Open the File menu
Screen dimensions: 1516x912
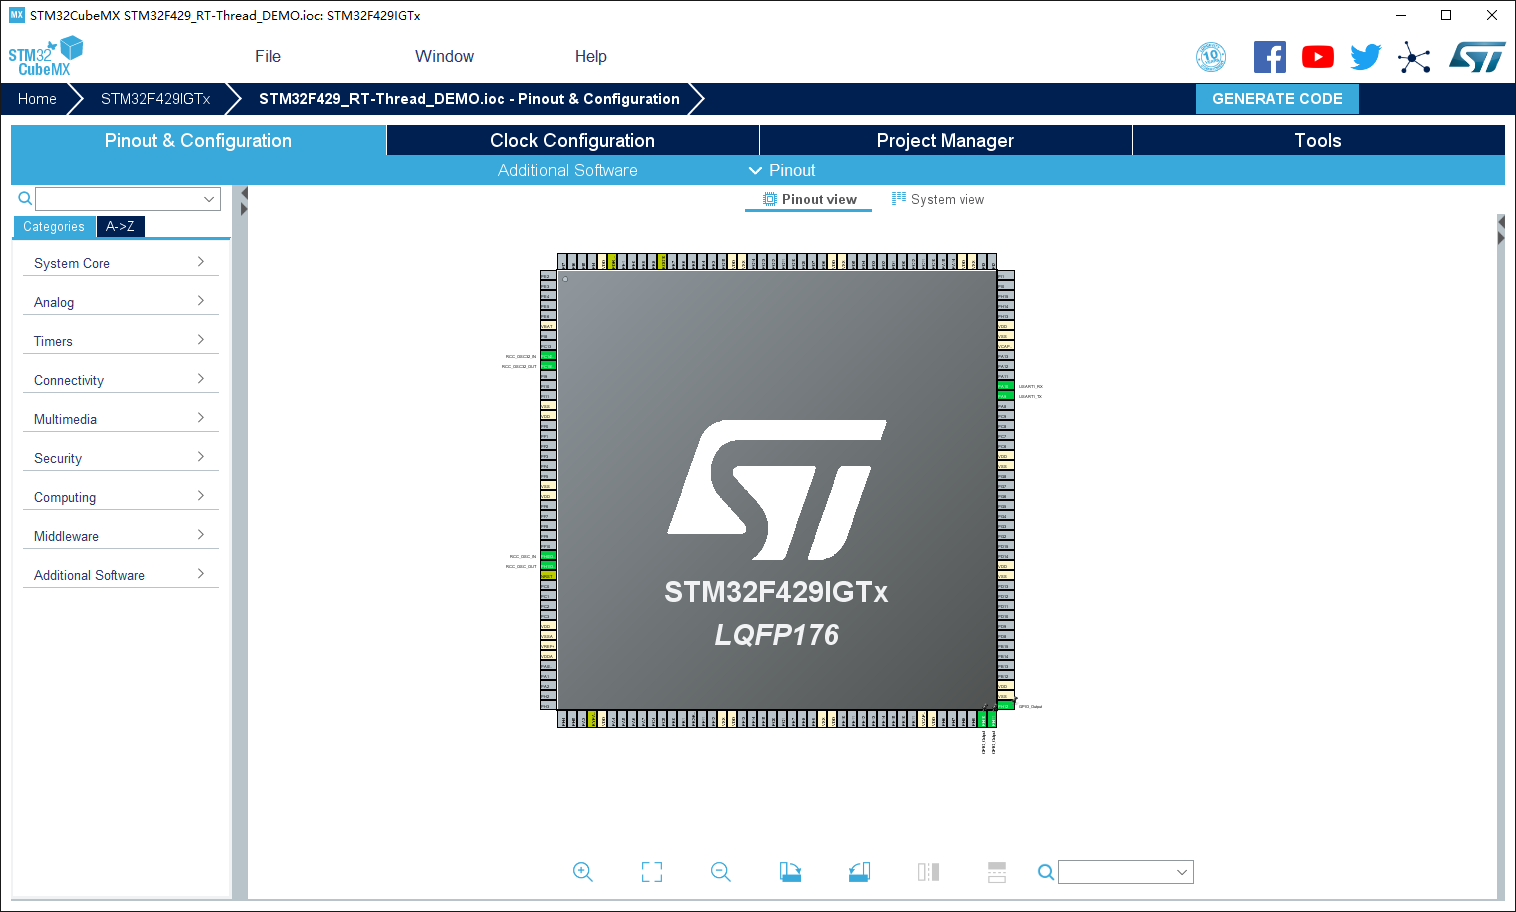[x=267, y=56]
